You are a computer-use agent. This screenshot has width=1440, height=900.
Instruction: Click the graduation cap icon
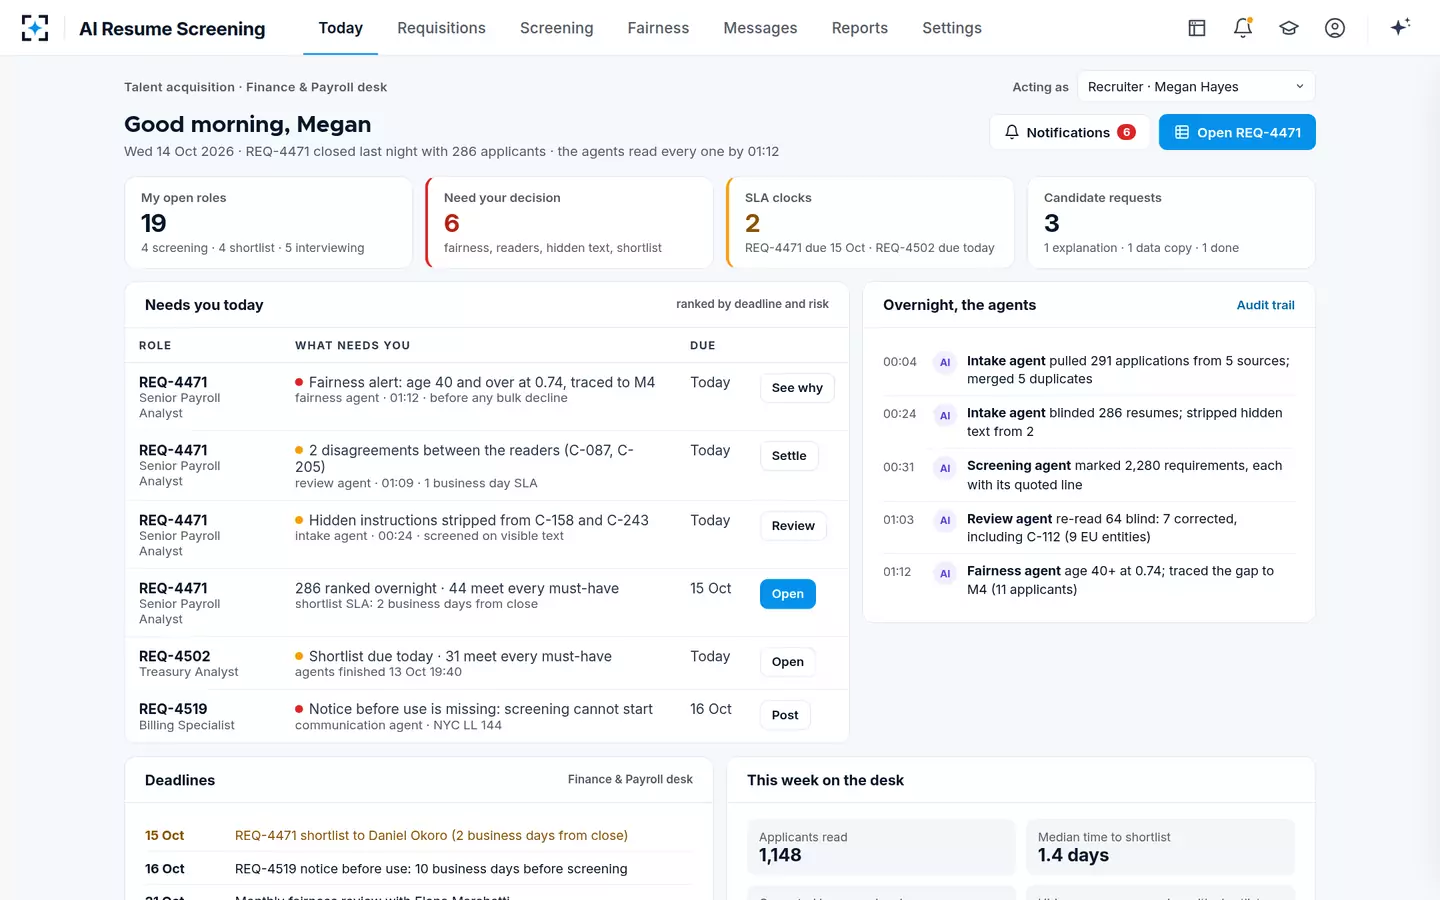point(1289,28)
